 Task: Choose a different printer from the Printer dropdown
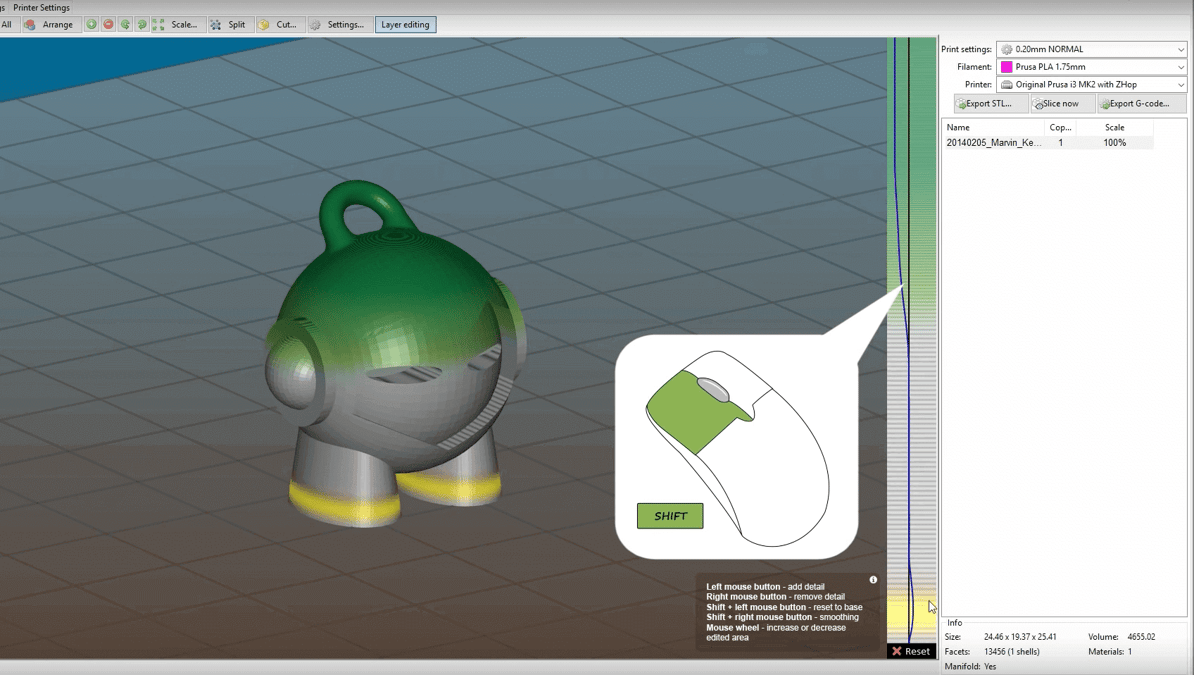[1090, 84]
